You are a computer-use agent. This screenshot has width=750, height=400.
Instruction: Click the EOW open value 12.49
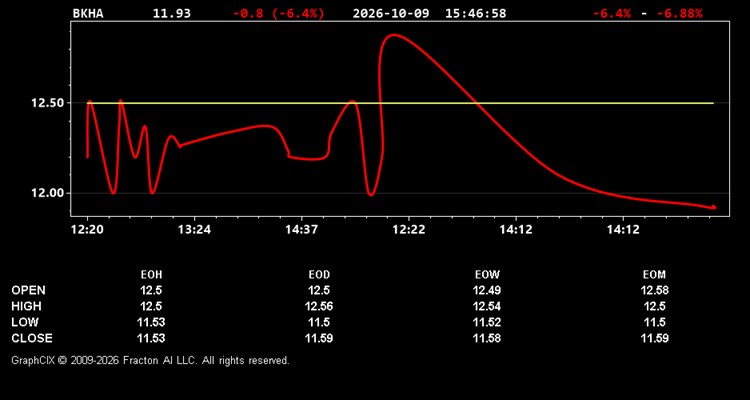point(487,290)
